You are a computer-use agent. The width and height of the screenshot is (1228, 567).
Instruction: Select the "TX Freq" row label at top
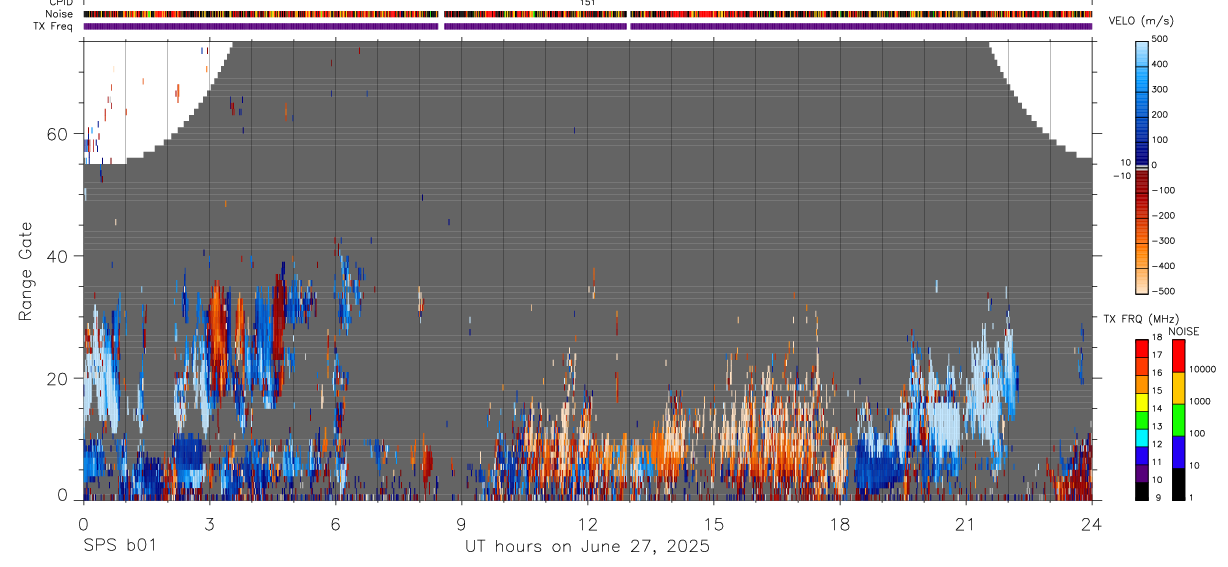(54, 26)
